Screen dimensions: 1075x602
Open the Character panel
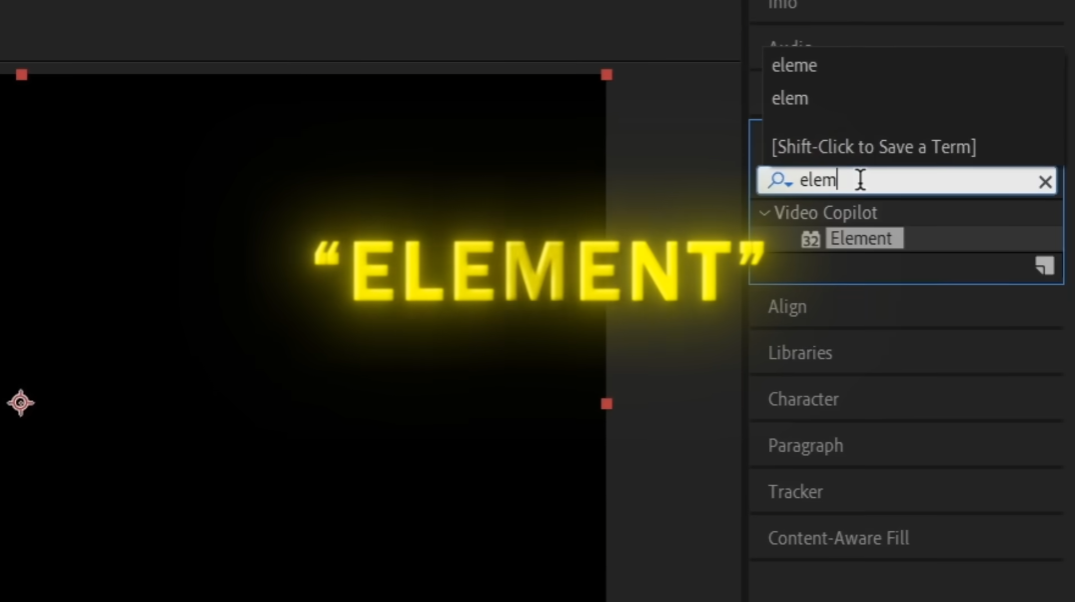tap(803, 399)
